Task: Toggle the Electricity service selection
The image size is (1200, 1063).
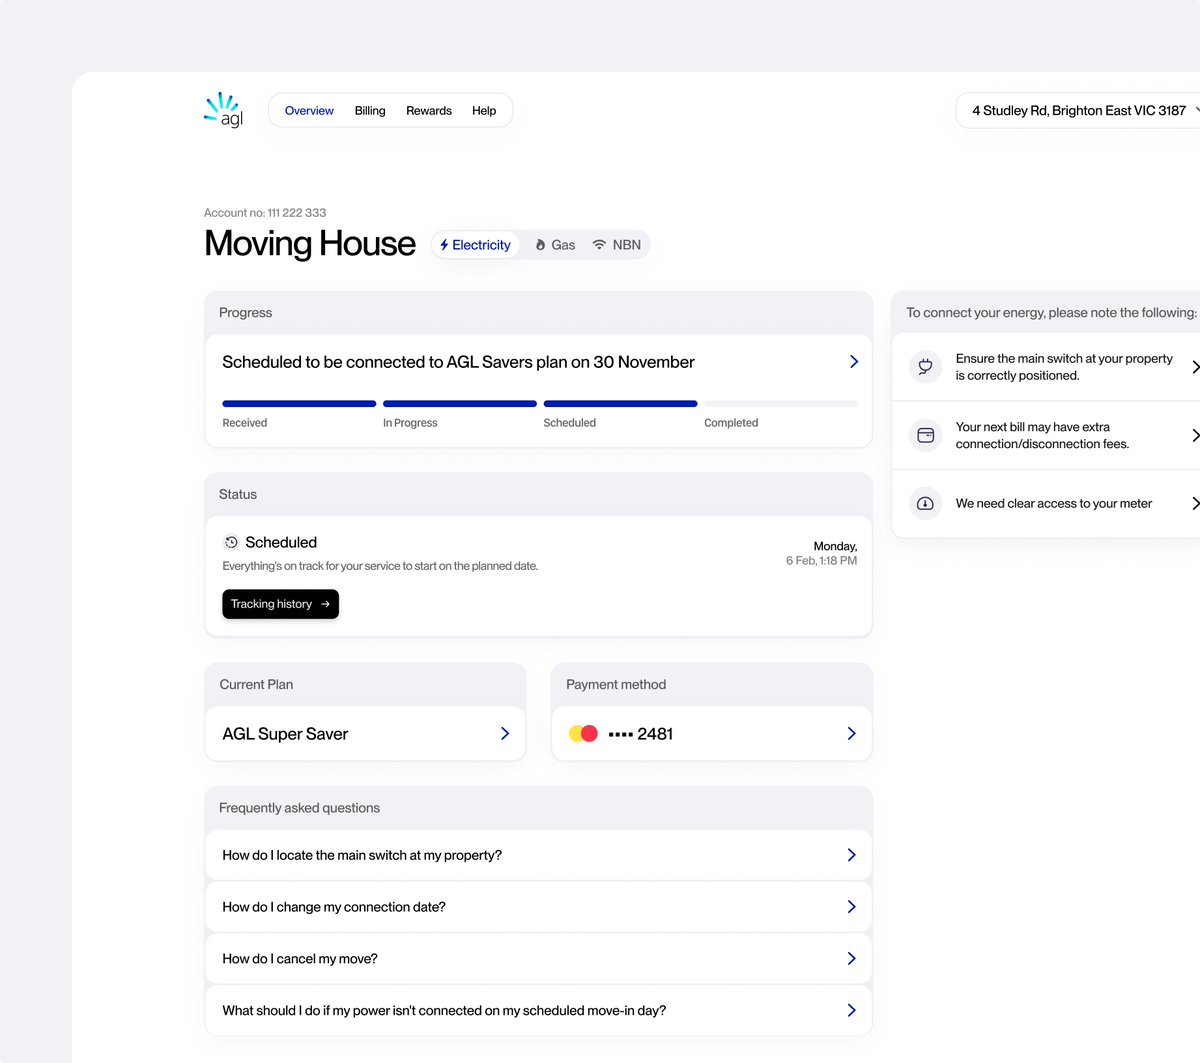Action: 476,244
